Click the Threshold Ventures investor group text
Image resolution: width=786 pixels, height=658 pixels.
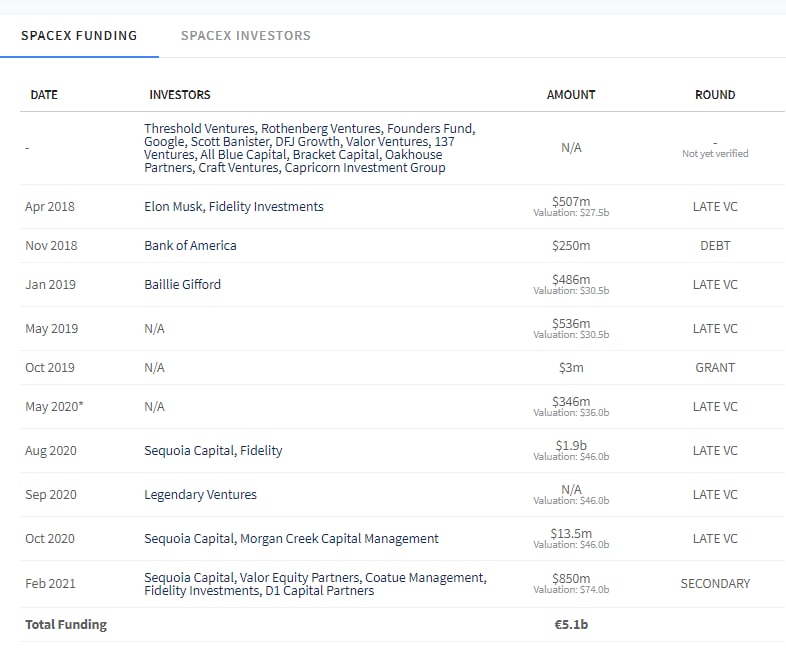tap(308, 148)
